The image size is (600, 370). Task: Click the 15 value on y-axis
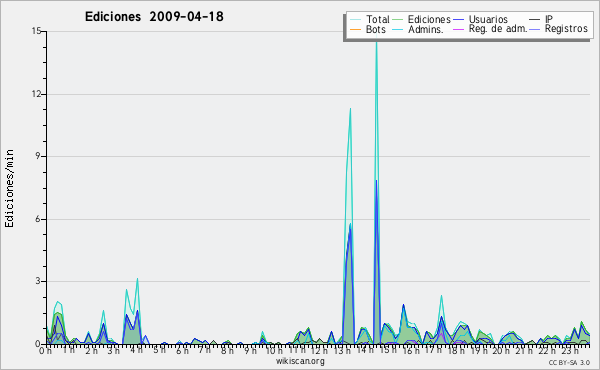click(x=36, y=31)
